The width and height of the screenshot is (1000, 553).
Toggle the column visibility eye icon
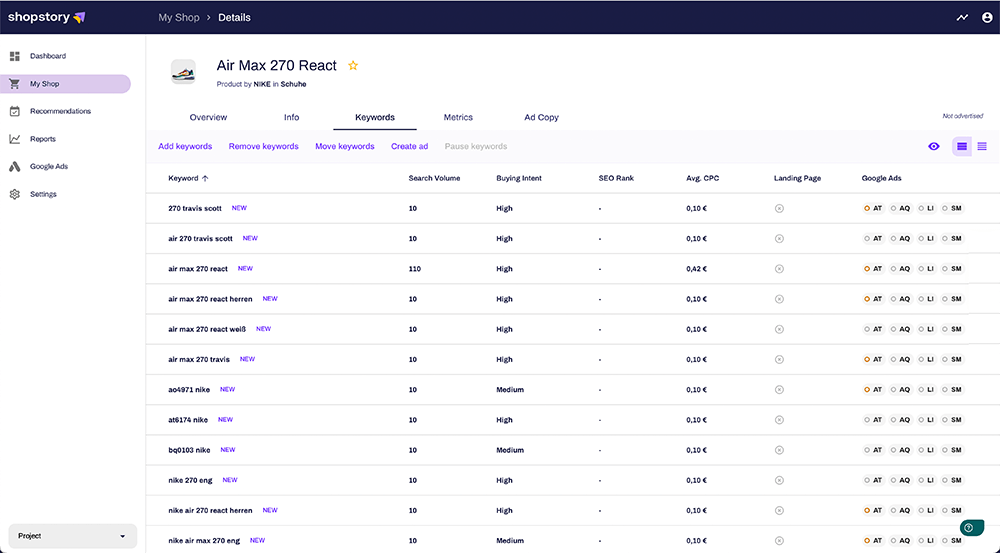(x=934, y=147)
